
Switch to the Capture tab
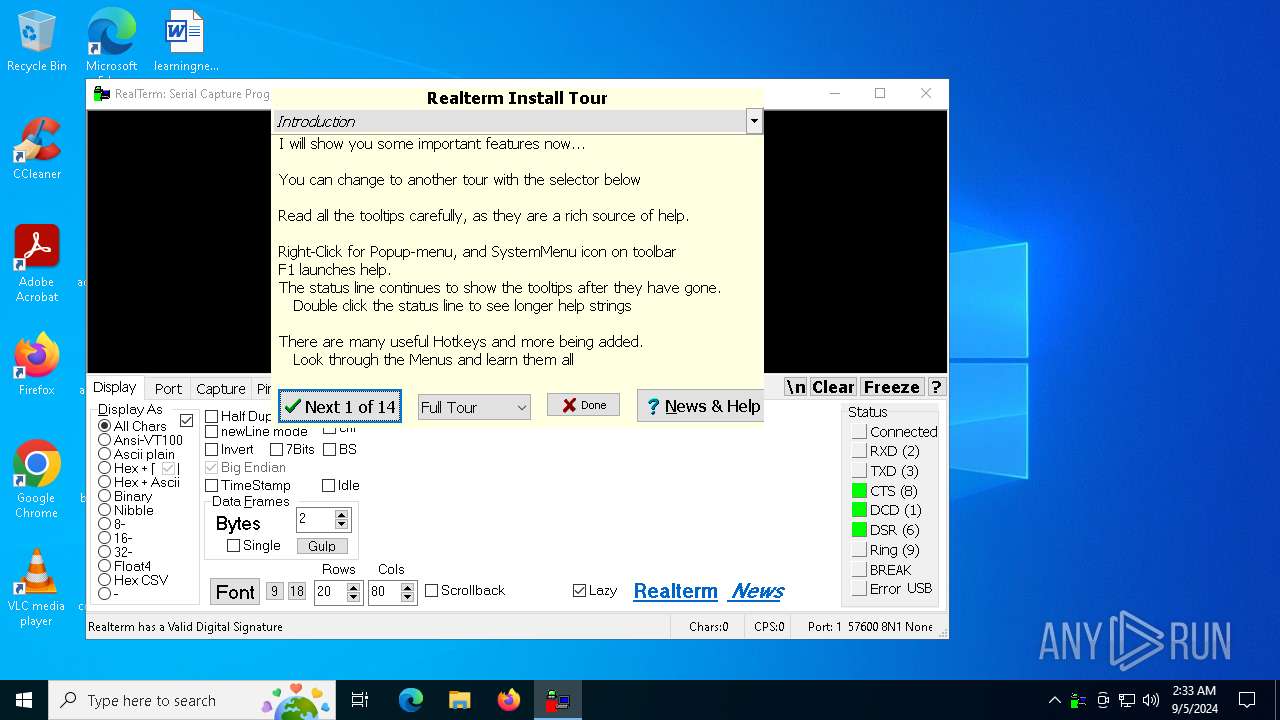pos(221,389)
